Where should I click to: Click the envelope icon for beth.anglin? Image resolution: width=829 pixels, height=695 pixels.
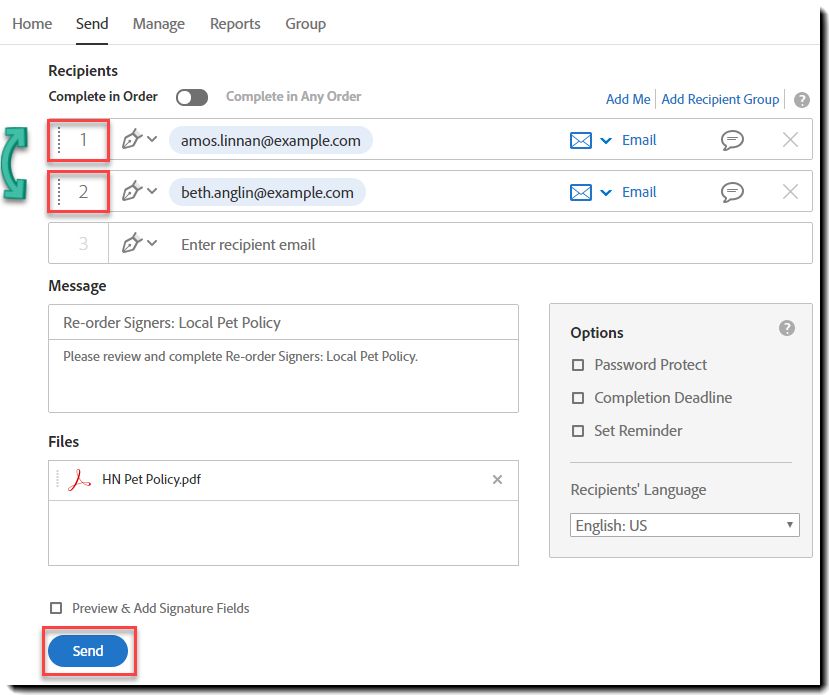click(581, 192)
